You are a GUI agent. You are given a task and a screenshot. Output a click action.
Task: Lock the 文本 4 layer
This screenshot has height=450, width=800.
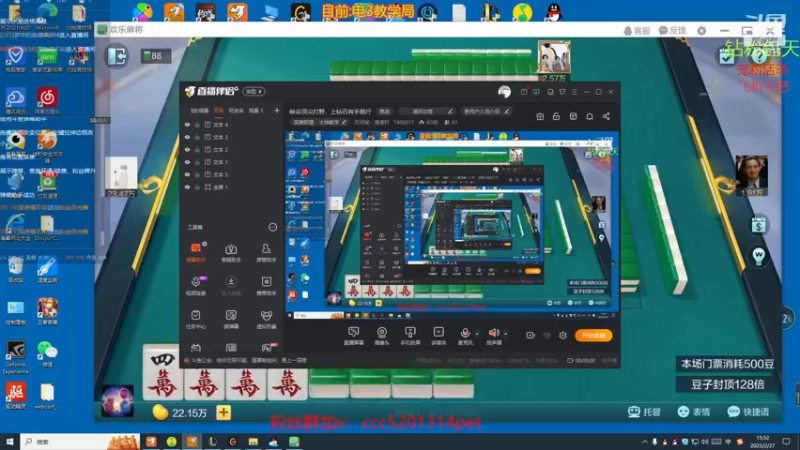[x=197, y=124]
